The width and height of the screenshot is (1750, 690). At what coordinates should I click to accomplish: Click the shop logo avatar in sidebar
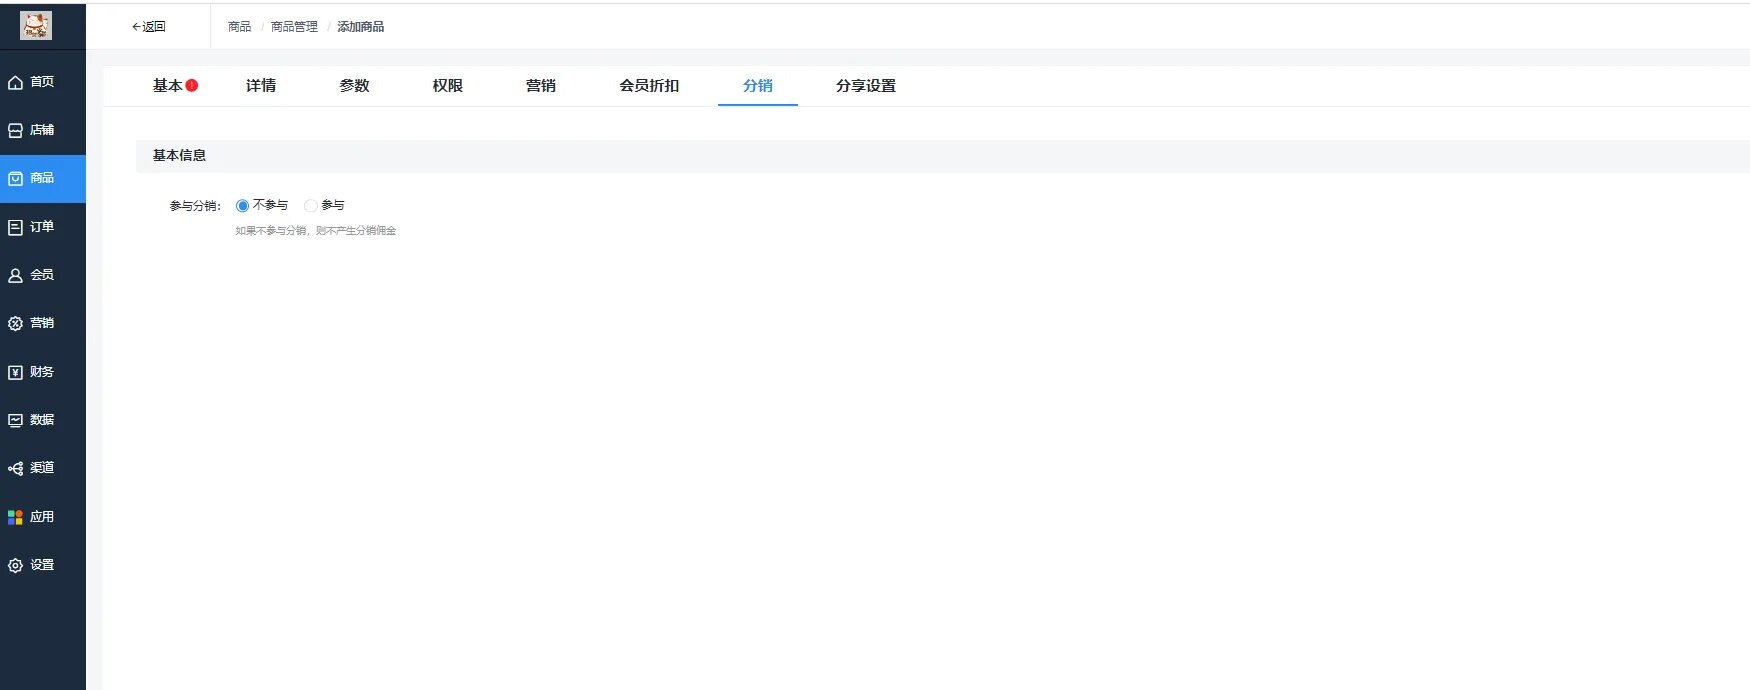click(36, 26)
